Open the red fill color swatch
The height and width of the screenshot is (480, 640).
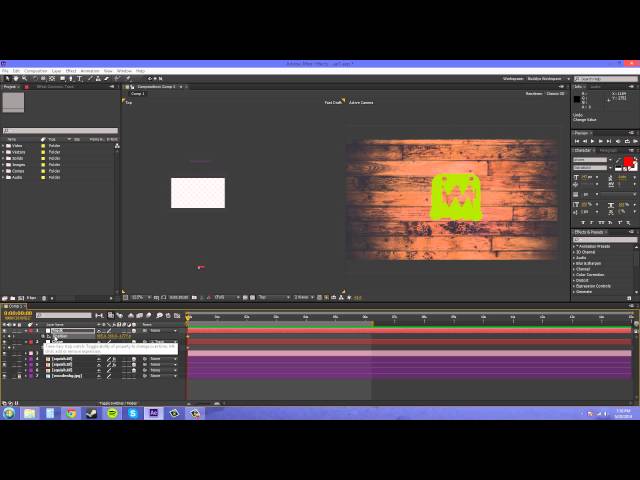[629, 161]
